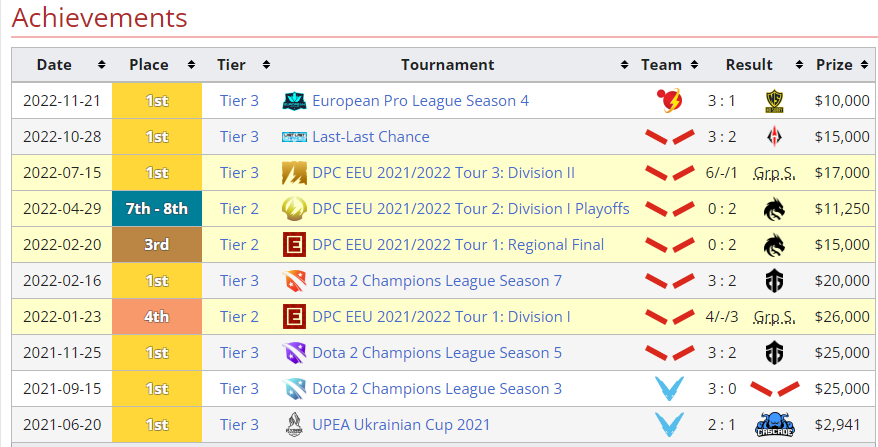The width and height of the screenshot is (878, 447).
Task: Click the Team Spirit logo in 2022-04-29 row
Action: click(774, 209)
